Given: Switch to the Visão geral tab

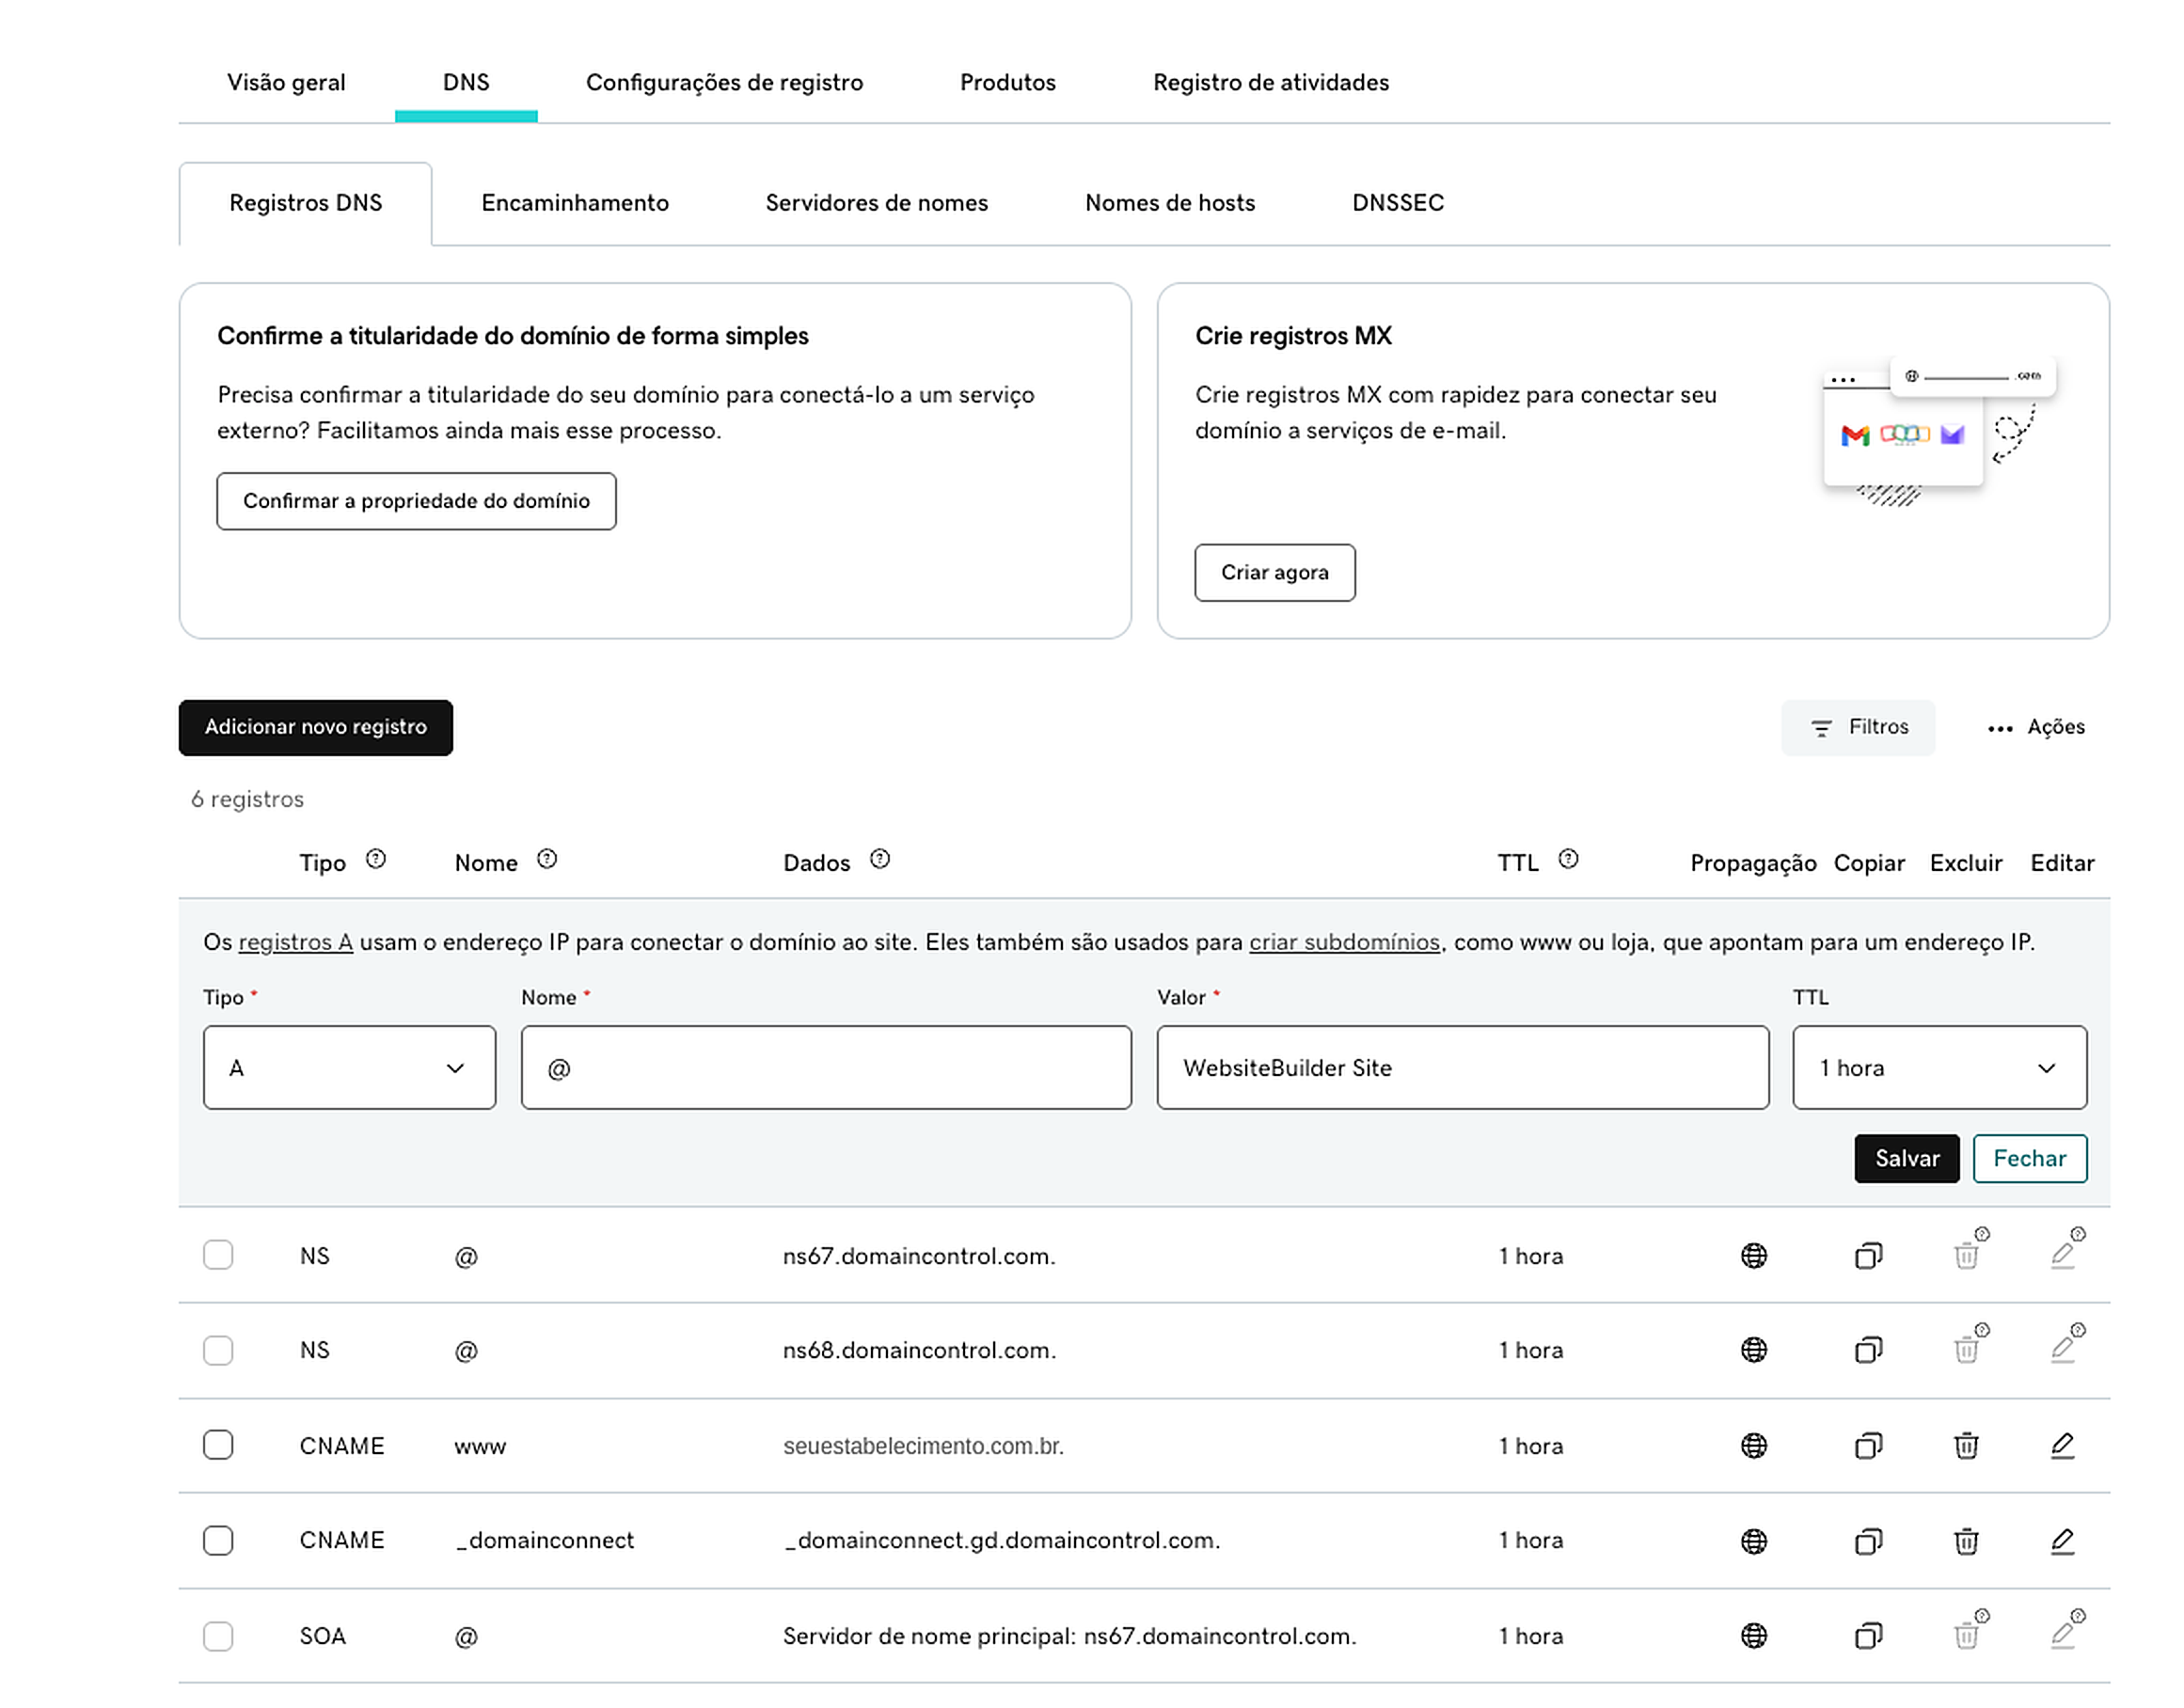Looking at the screenshot, I should [x=286, y=82].
